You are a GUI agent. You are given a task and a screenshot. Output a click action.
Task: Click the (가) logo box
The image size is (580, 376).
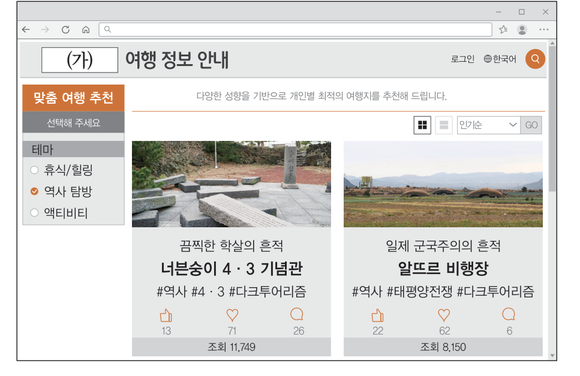(x=80, y=60)
